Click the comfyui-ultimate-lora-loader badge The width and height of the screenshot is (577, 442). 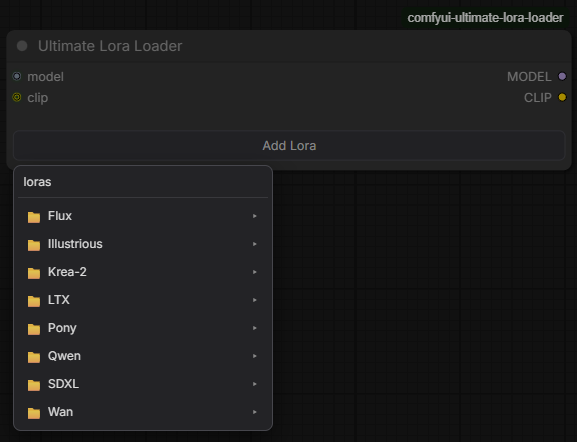tap(485, 18)
